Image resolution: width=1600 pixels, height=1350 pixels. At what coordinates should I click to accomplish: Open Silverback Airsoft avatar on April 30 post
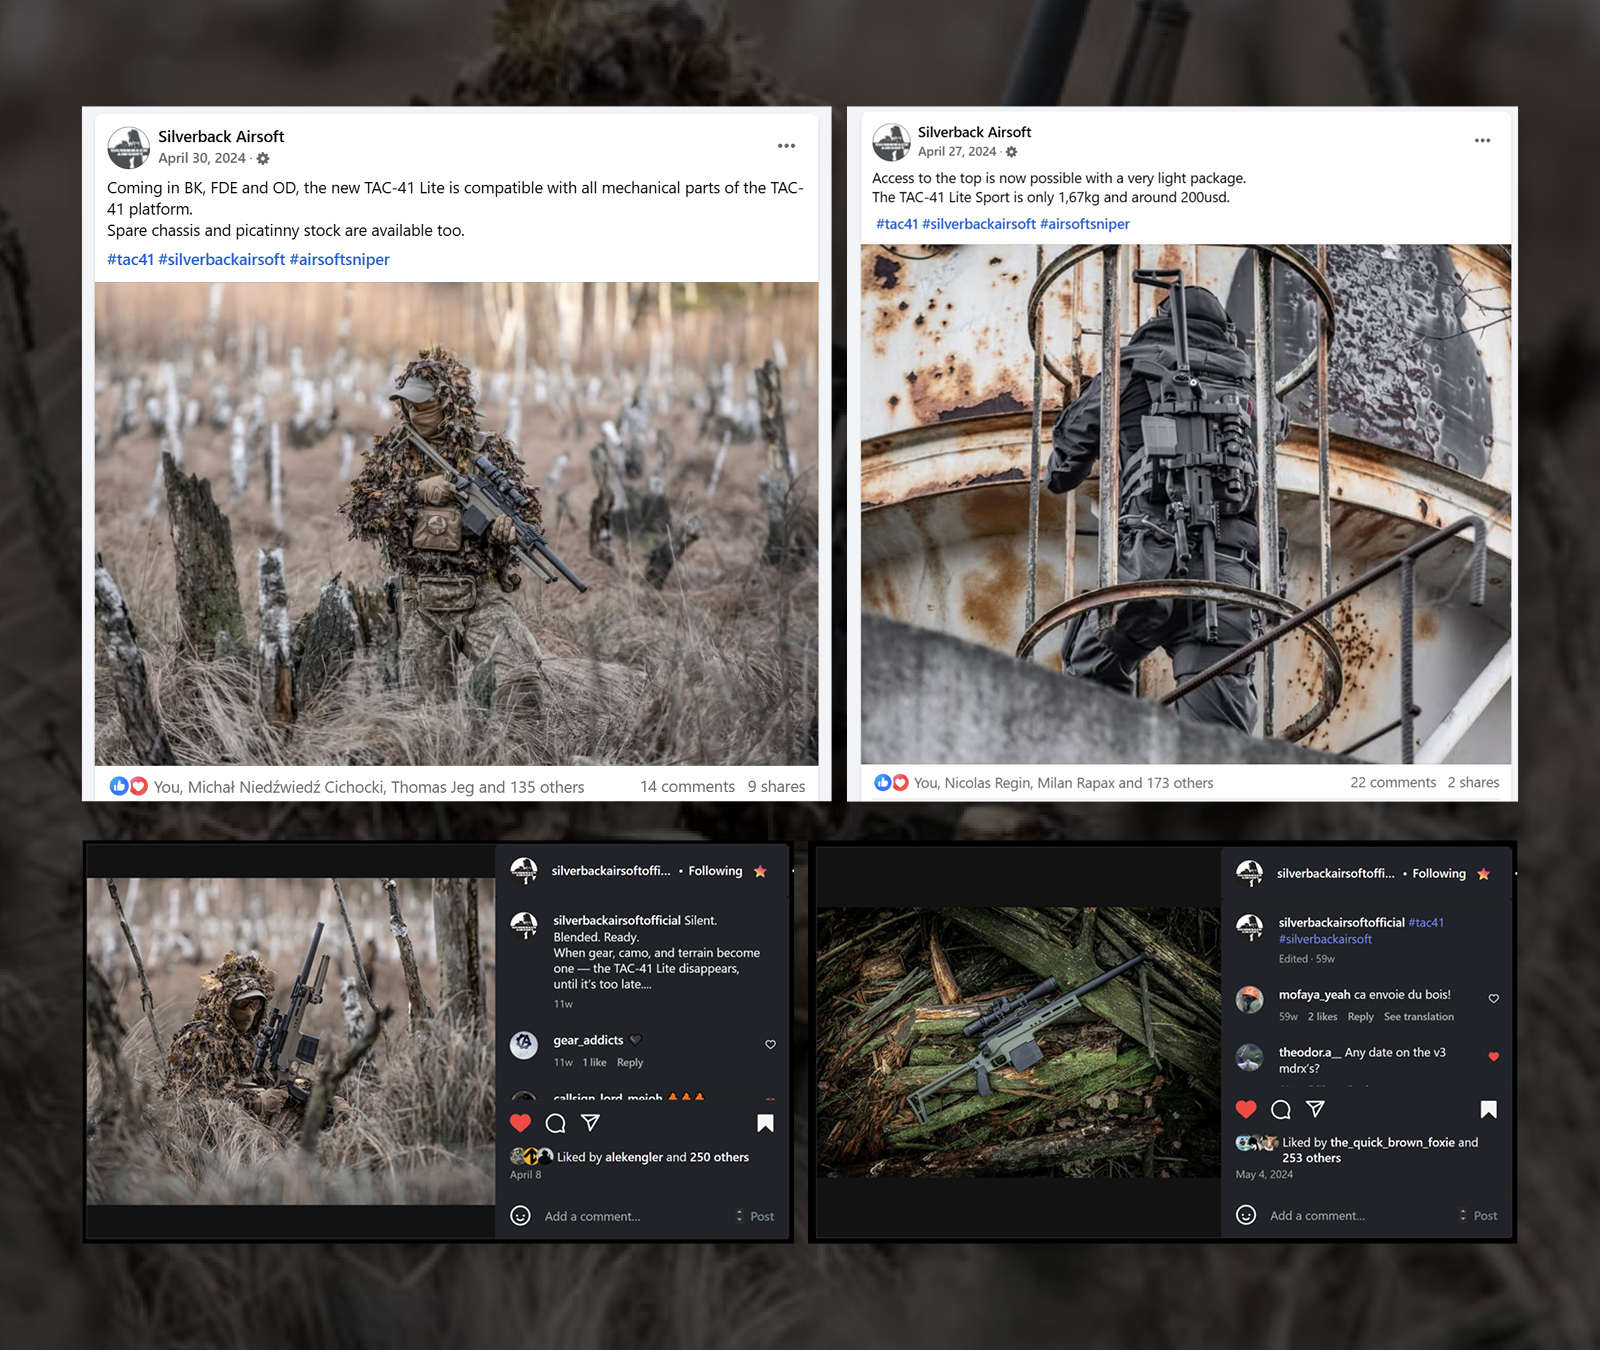point(128,148)
